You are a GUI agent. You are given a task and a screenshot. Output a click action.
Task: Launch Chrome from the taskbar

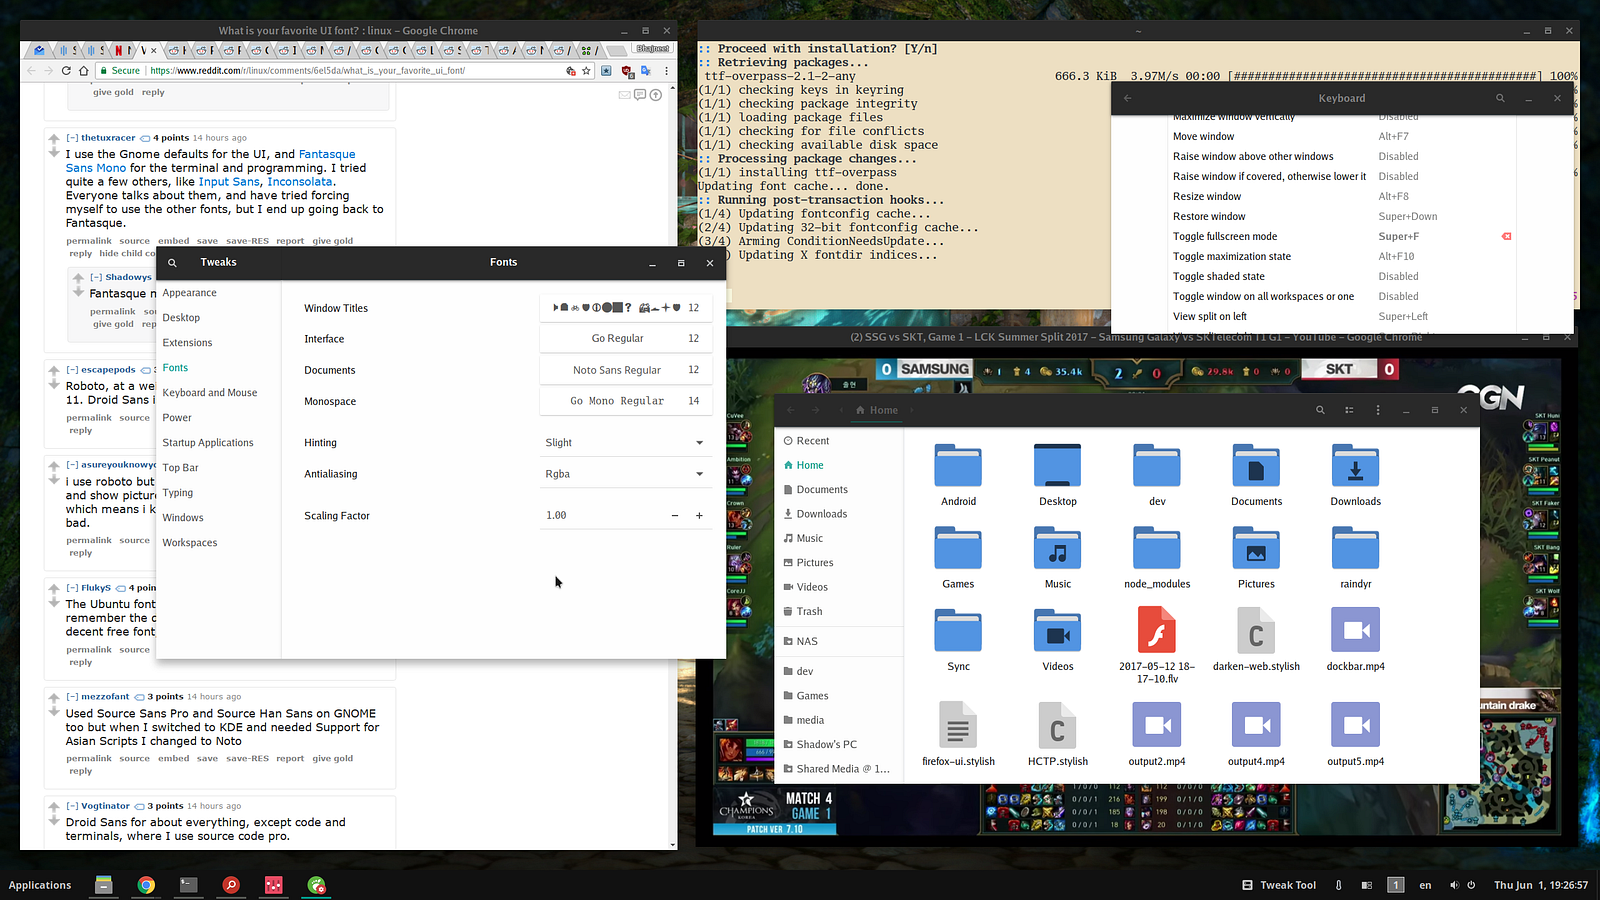(x=146, y=885)
